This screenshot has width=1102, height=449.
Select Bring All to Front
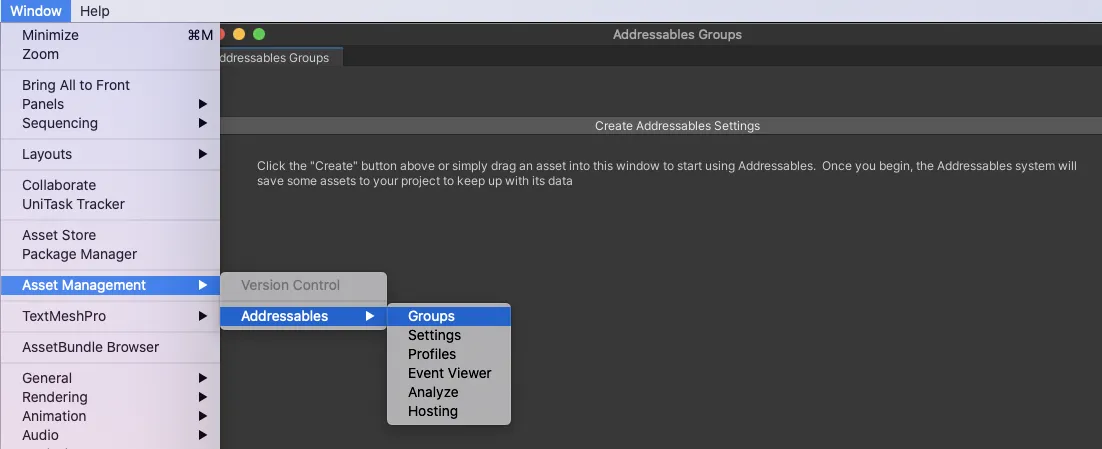[x=110, y=85]
